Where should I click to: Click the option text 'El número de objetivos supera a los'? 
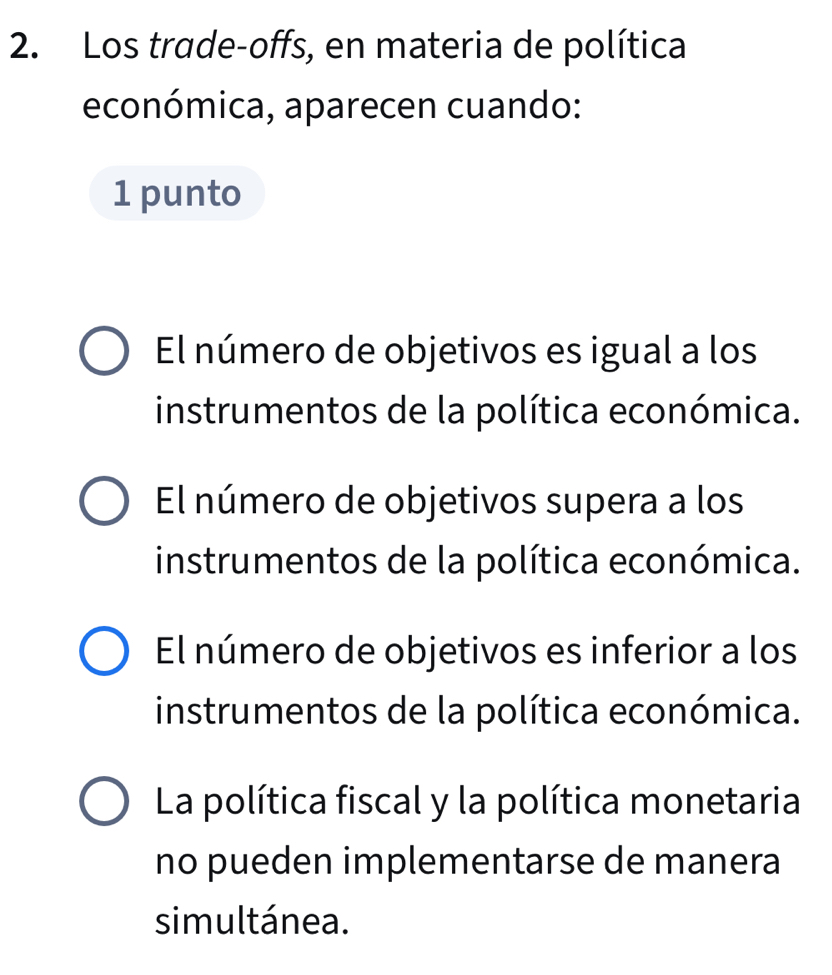[450, 502]
